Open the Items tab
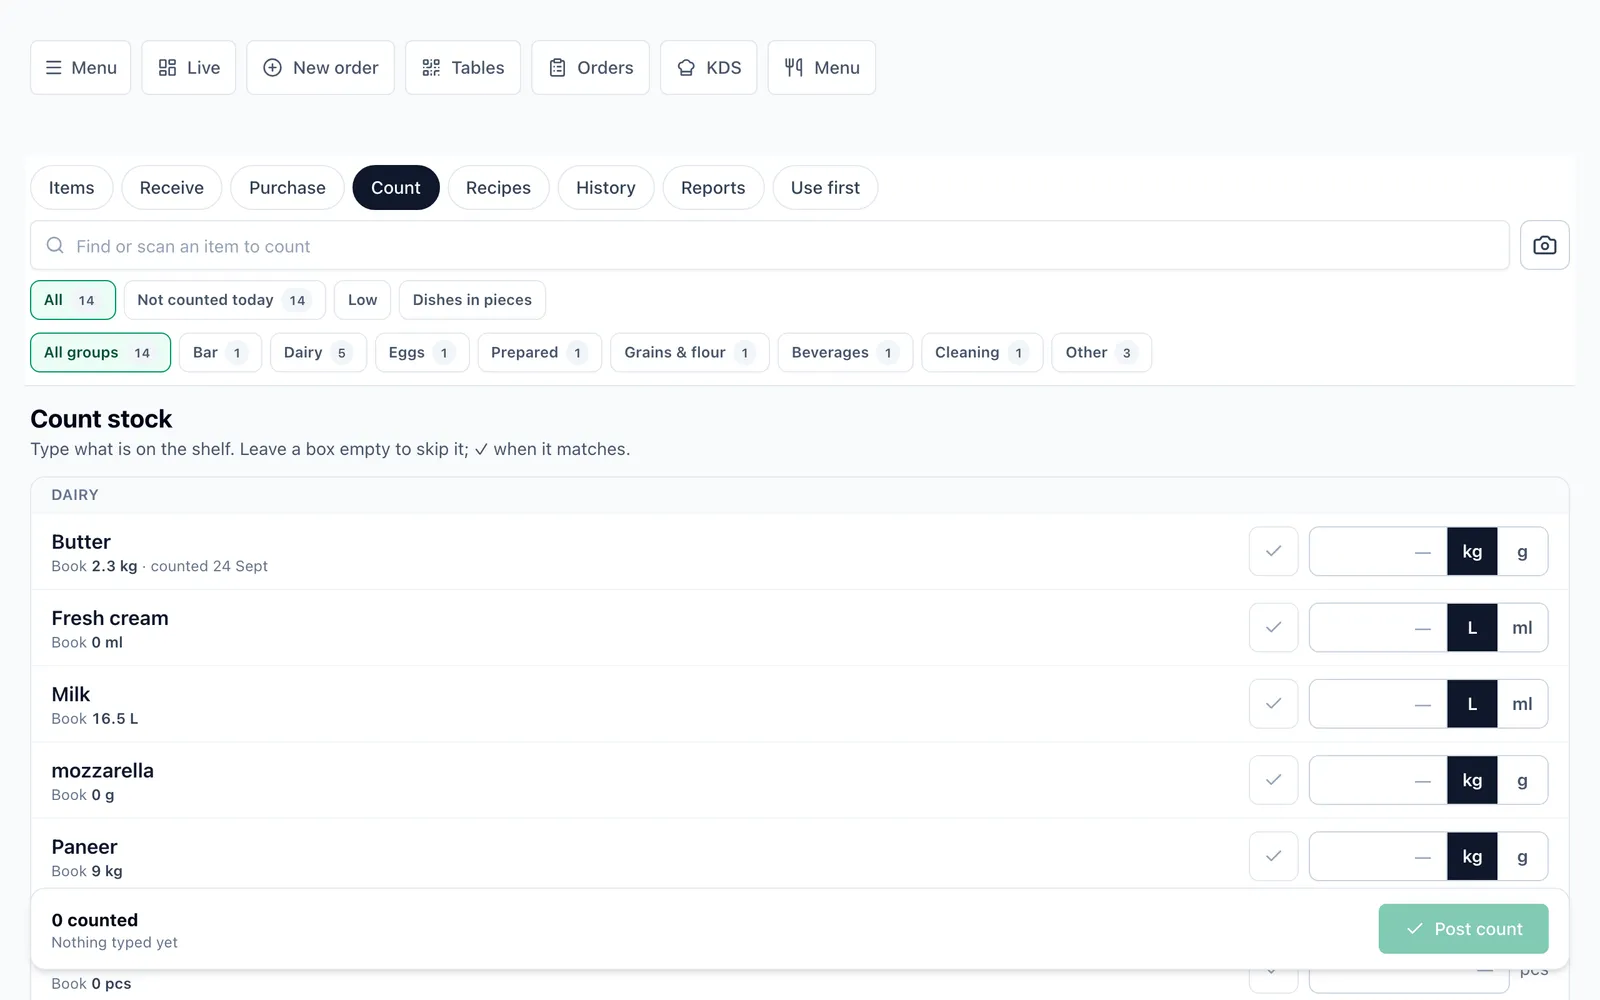Image resolution: width=1600 pixels, height=1000 pixels. click(x=71, y=188)
